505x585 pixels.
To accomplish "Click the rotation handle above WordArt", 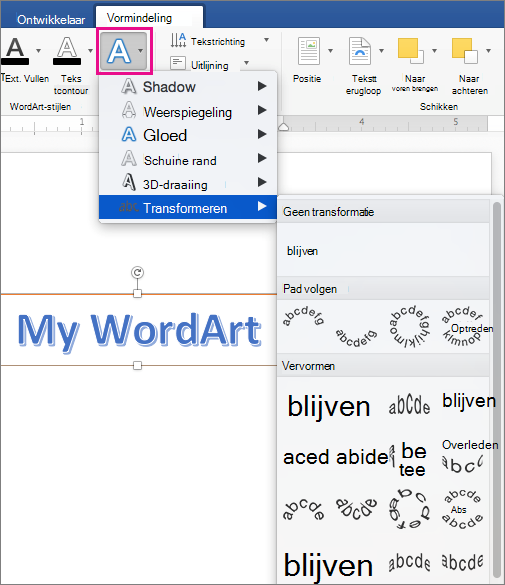I will [x=137, y=272].
